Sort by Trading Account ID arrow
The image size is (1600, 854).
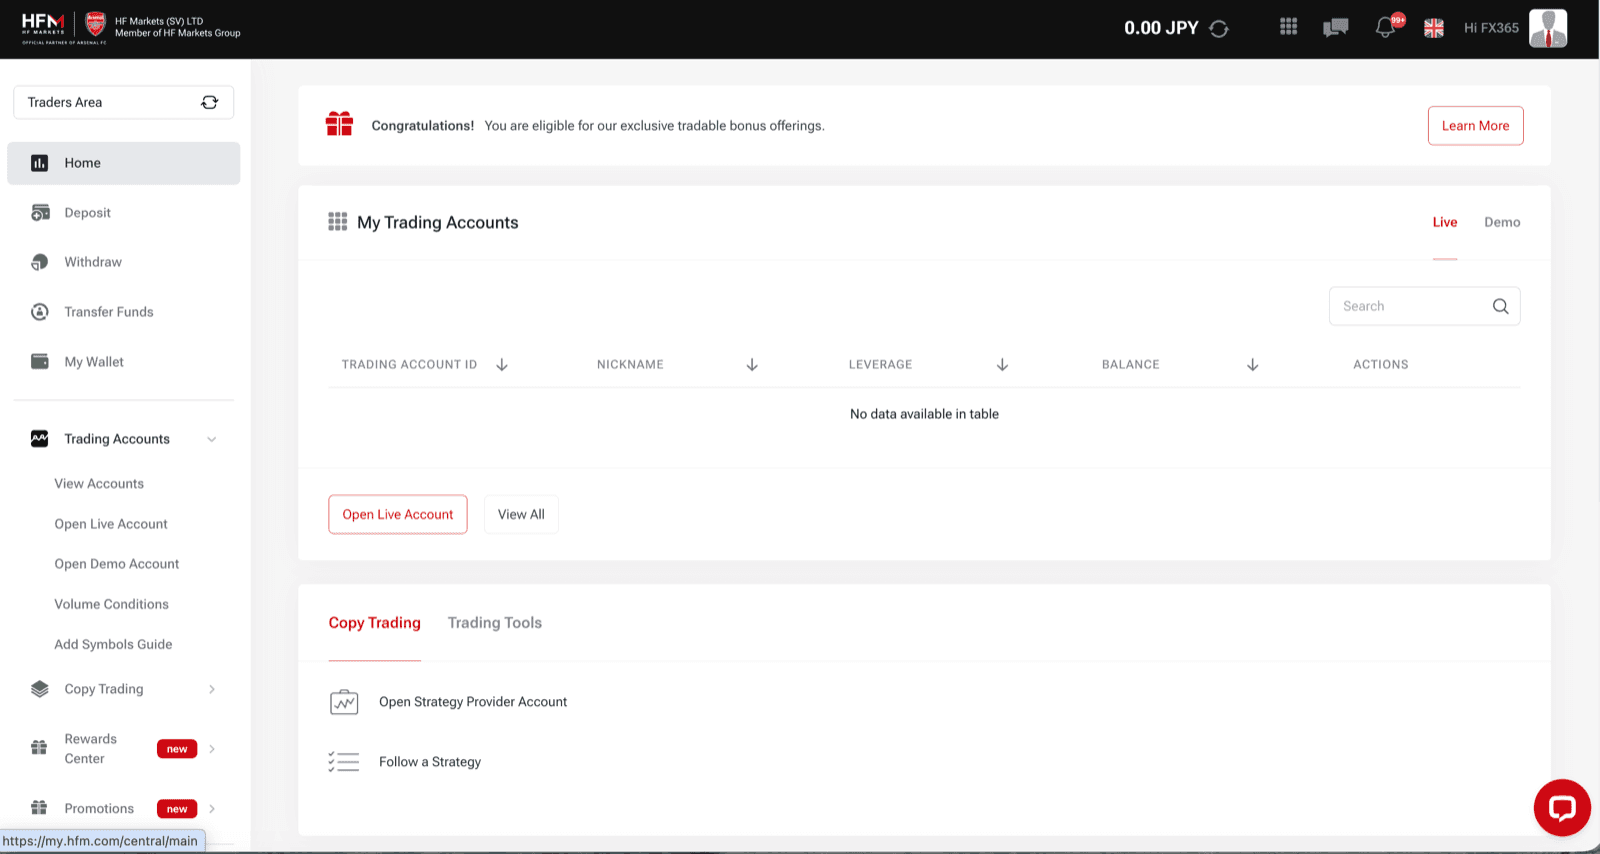coord(502,365)
